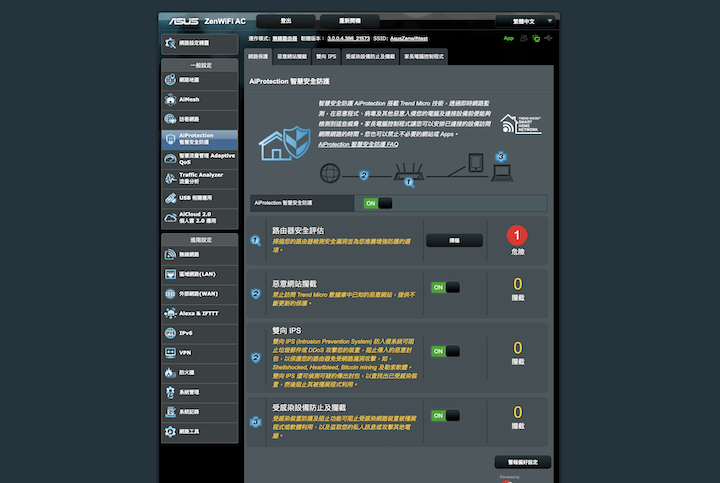Open the 繁體中文 language dropdown

tap(525, 22)
